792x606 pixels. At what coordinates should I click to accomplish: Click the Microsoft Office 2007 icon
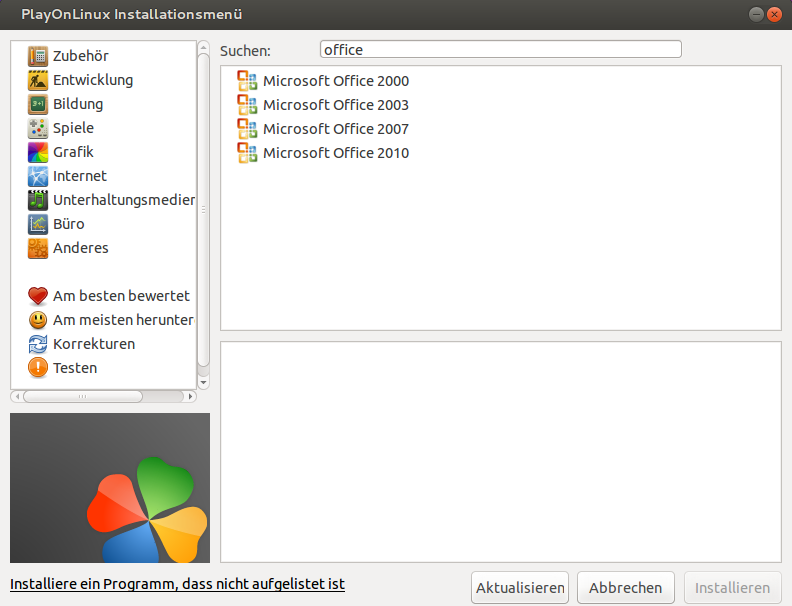tap(247, 129)
